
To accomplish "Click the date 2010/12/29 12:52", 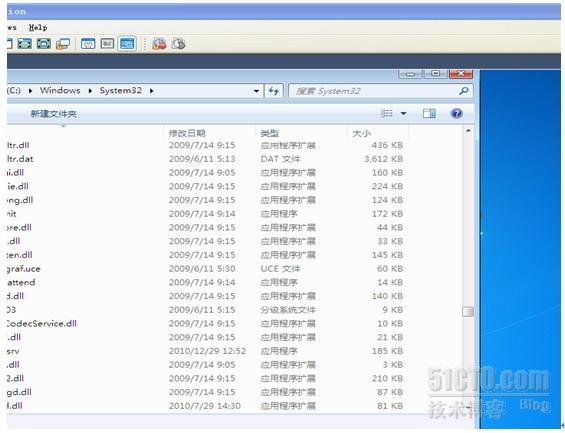I will point(207,351).
